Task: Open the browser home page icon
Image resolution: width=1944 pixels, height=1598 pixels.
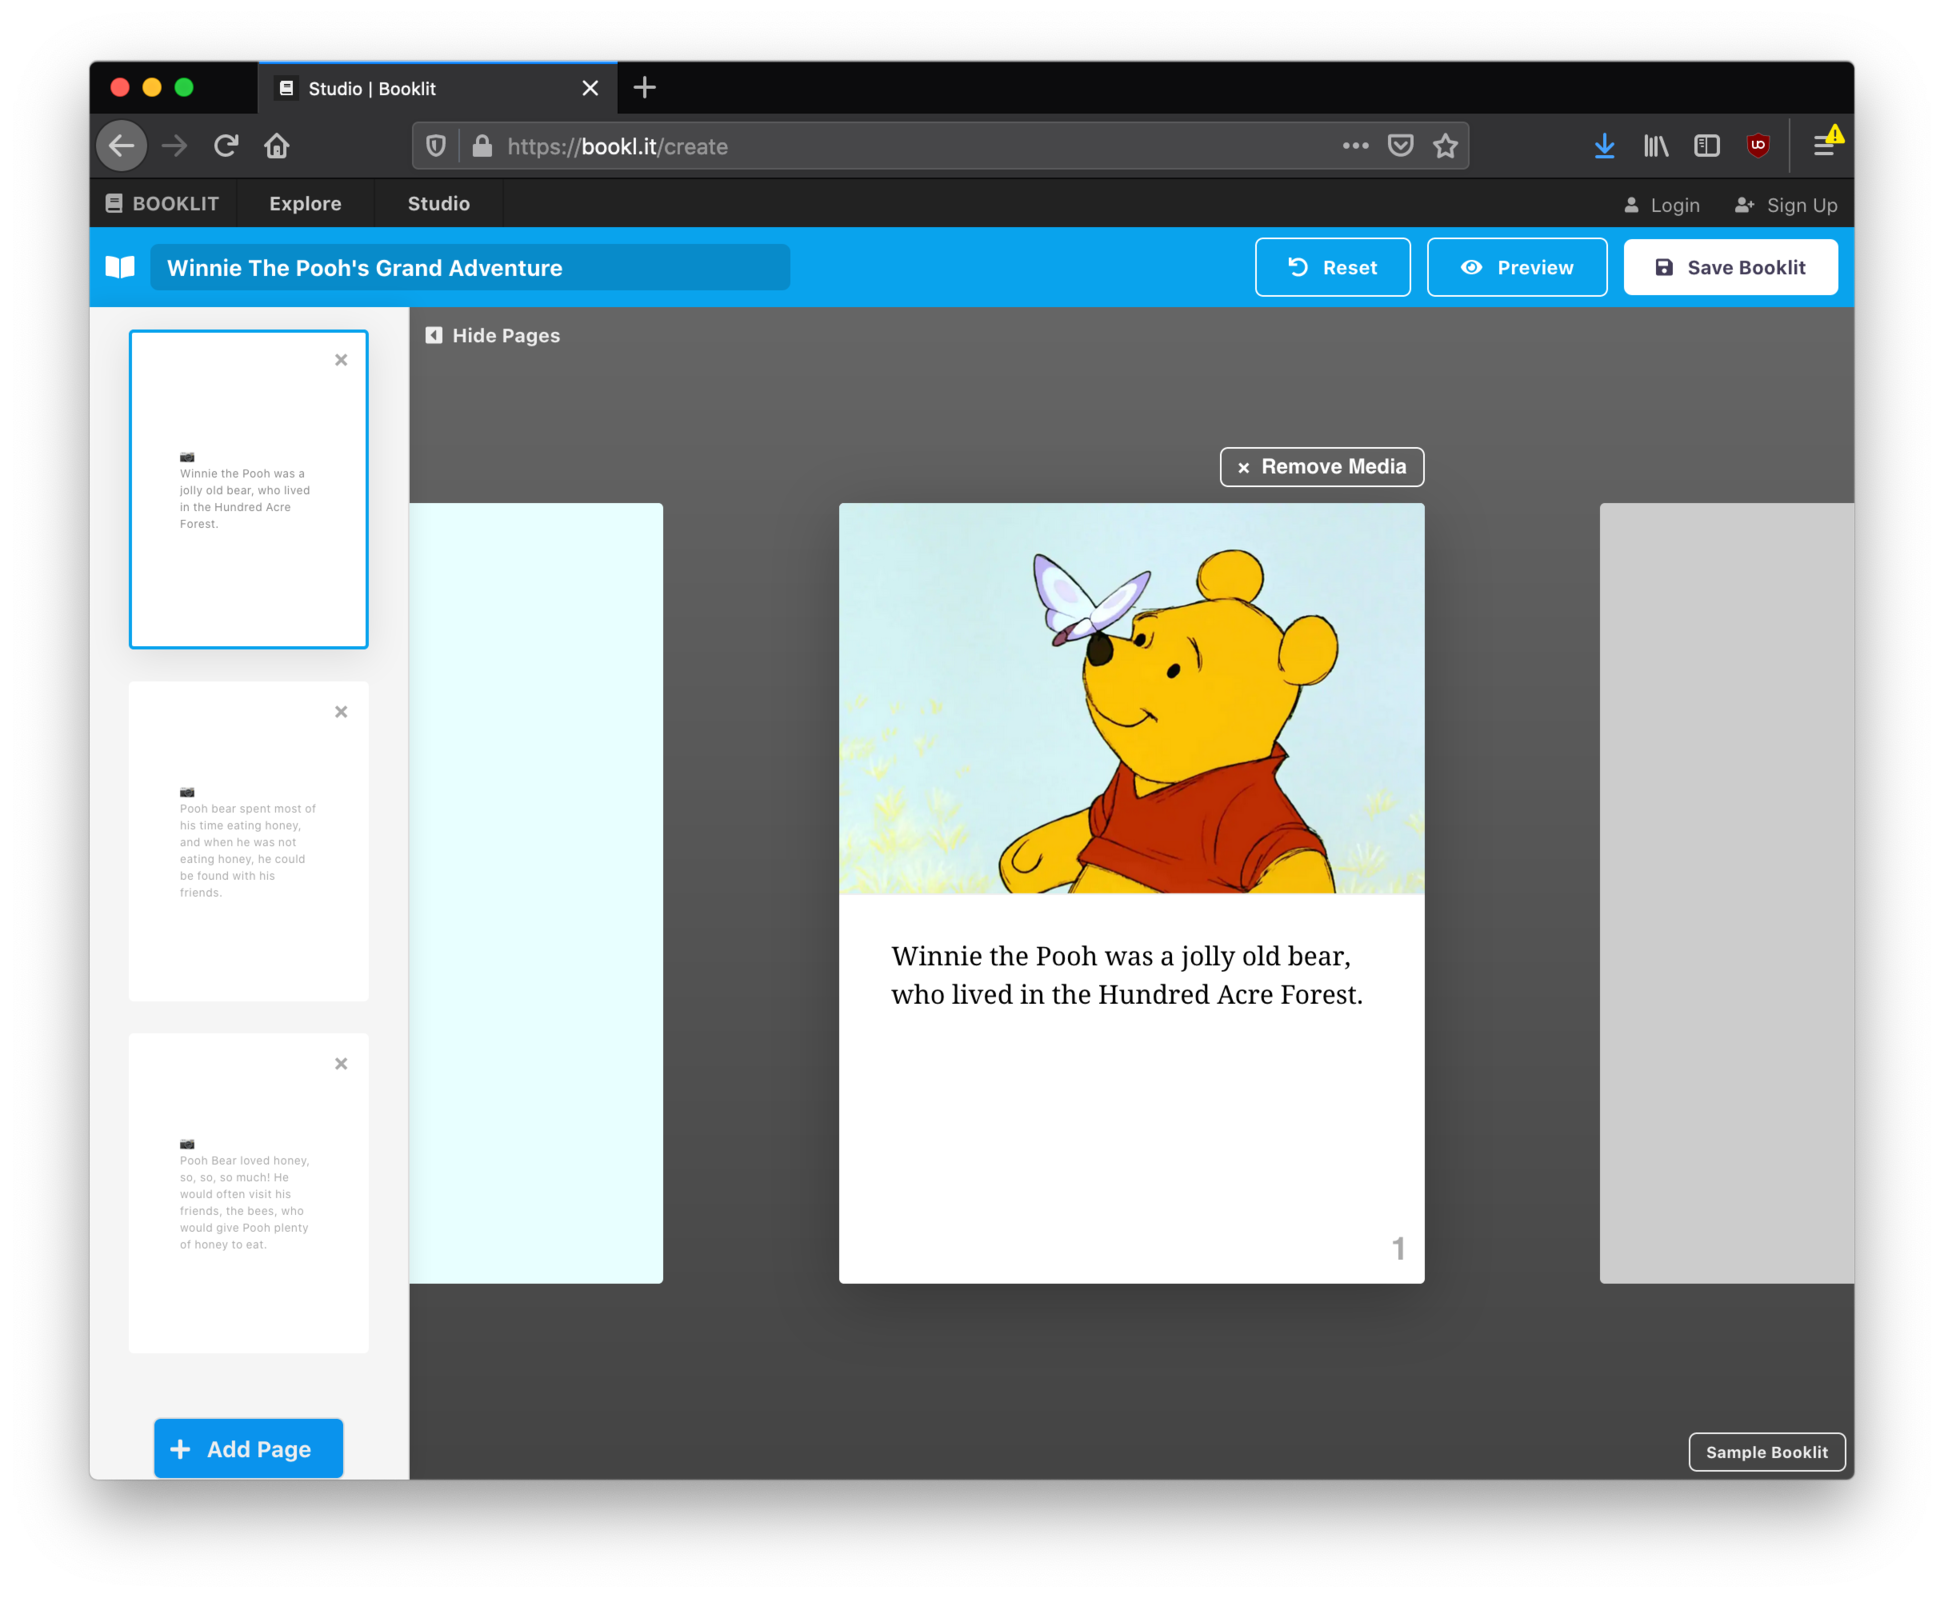Action: coord(277,146)
